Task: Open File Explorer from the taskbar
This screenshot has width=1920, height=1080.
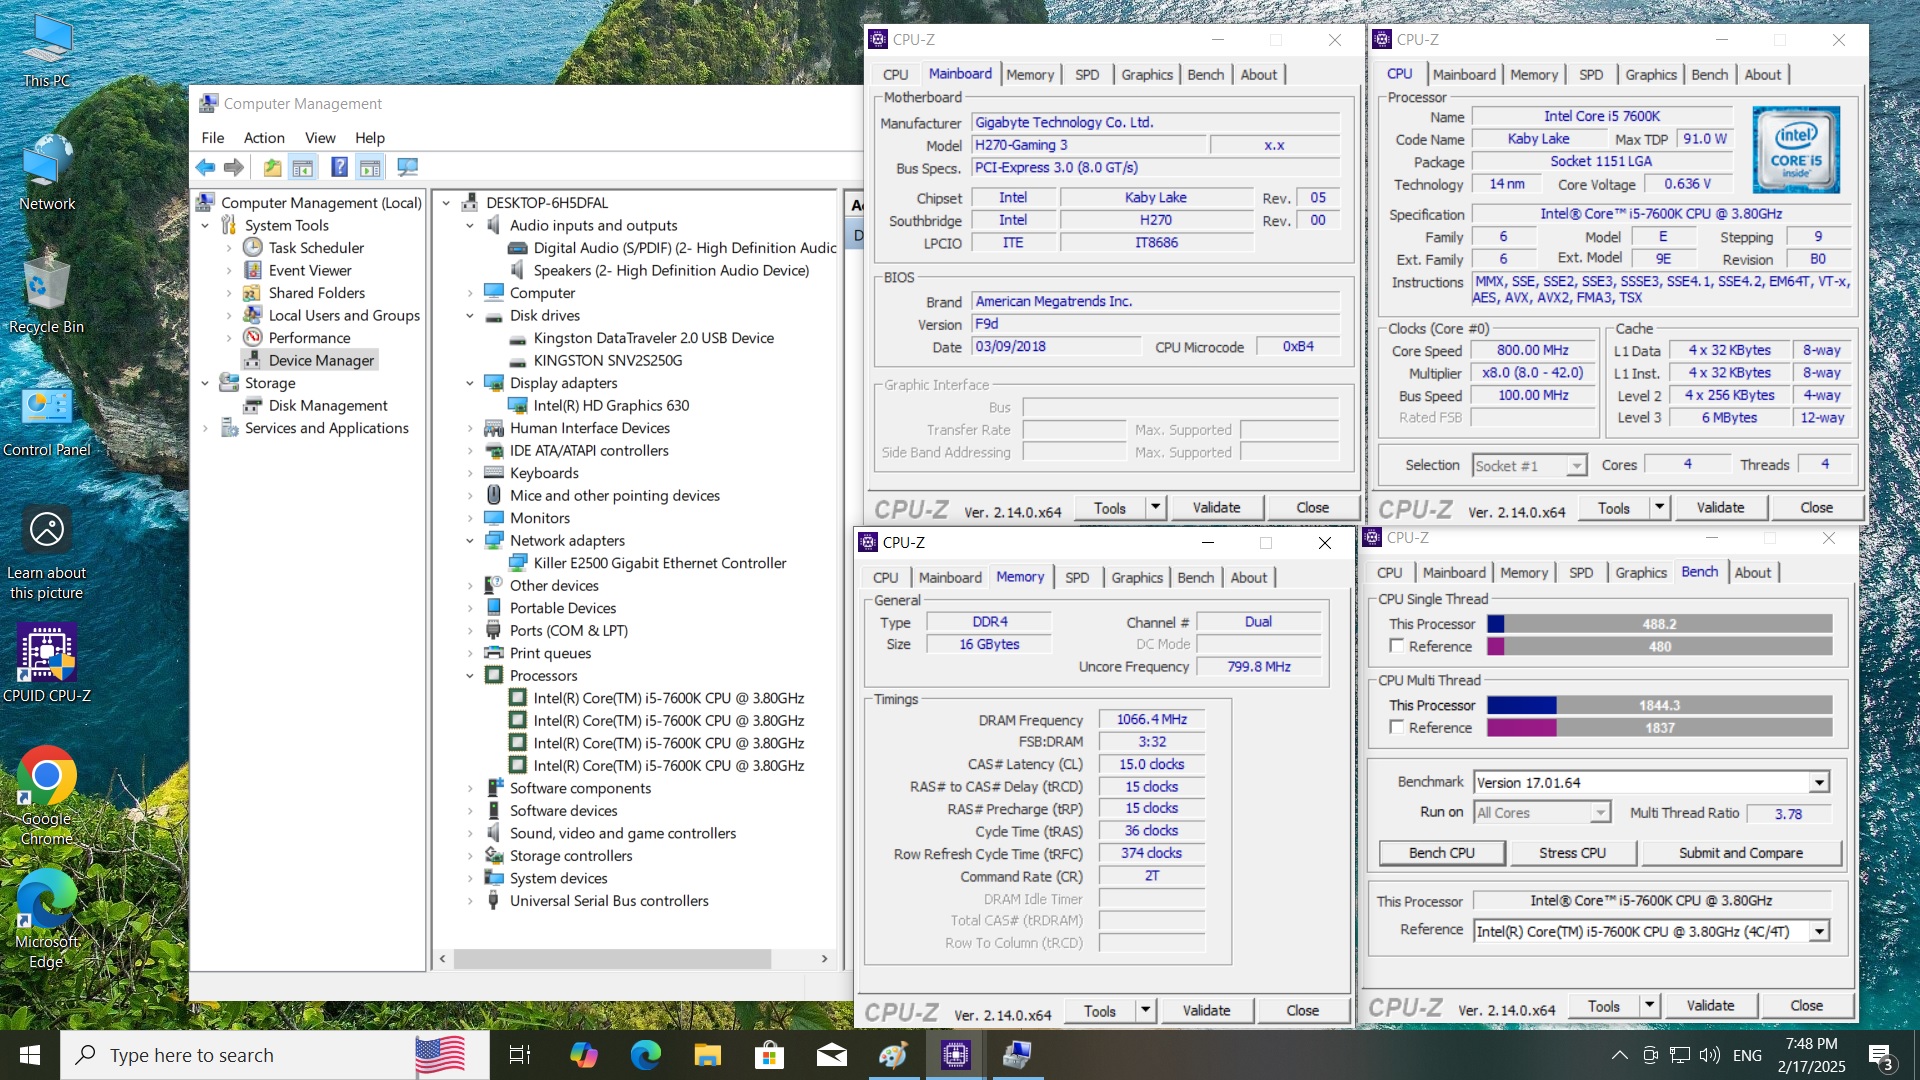Action: tap(708, 1055)
